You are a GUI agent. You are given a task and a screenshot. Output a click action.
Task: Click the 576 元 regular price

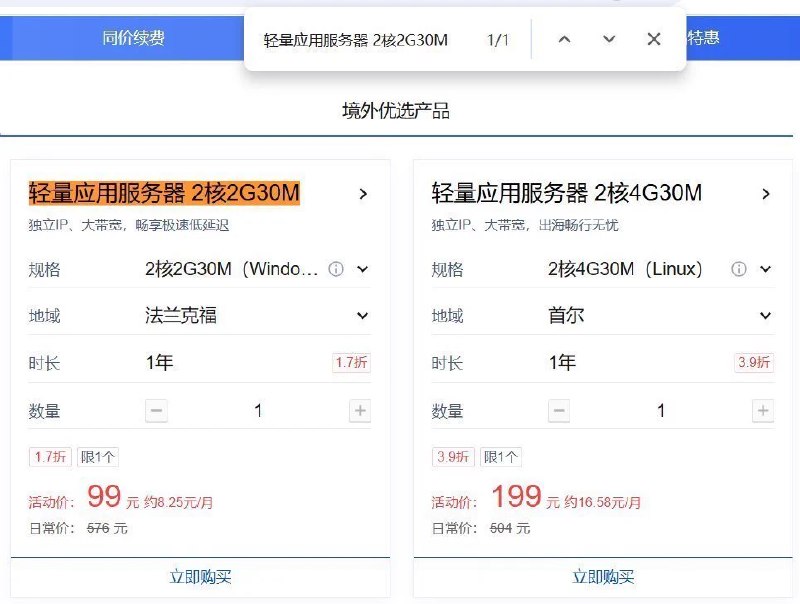click(x=107, y=528)
